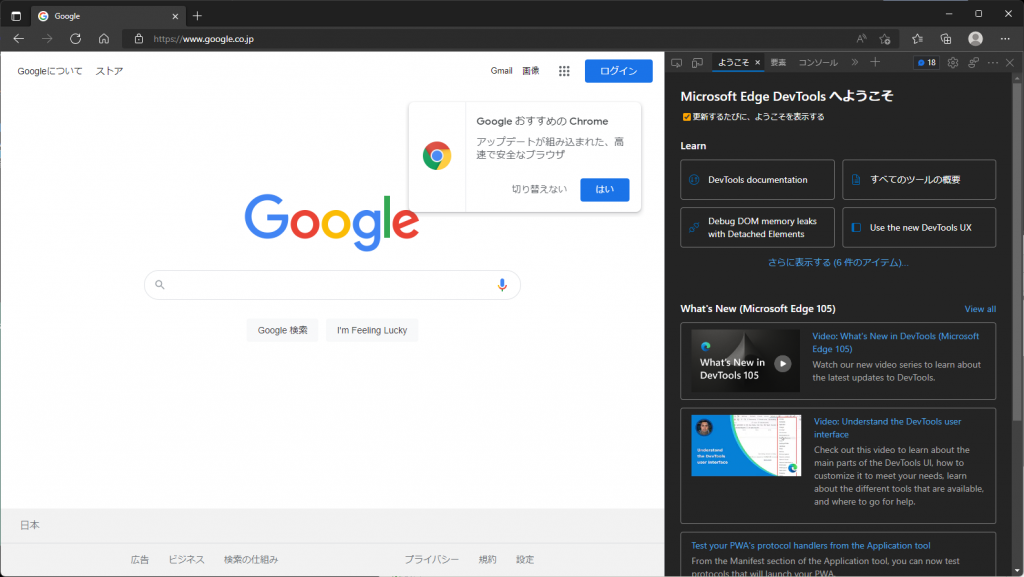Click the Edge profile avatar
This screenshot has width=1024, height=577.
975,38
